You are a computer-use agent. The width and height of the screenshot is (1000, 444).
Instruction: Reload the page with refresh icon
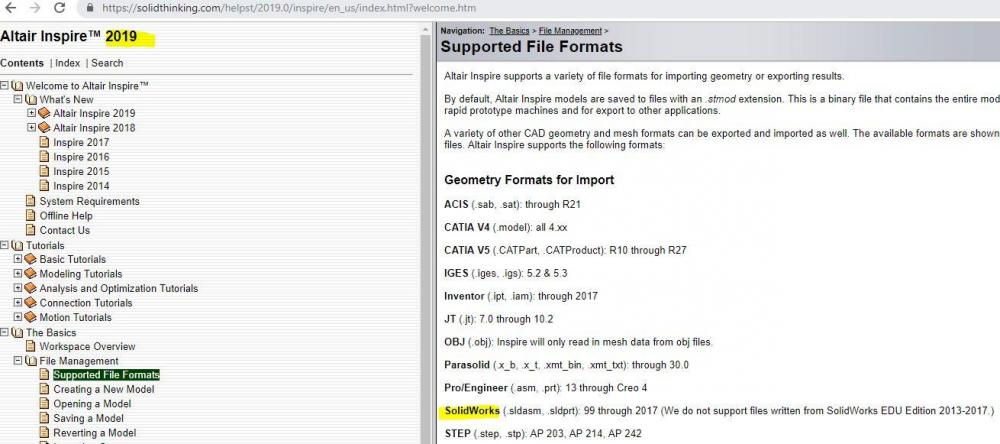59,8
